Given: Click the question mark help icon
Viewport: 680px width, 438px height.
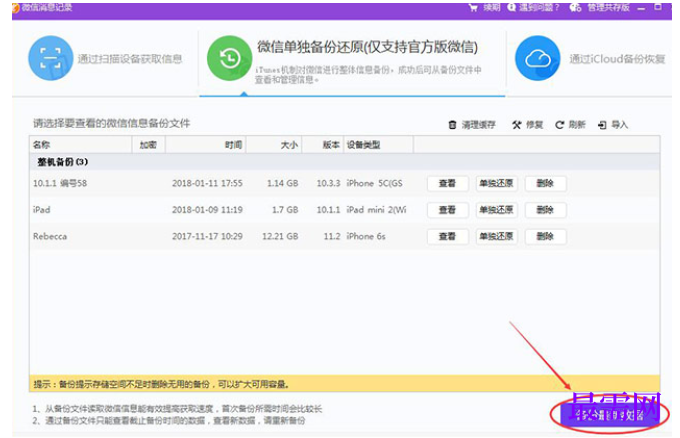Looking at the screenshot, I should [x=512, y=7].
